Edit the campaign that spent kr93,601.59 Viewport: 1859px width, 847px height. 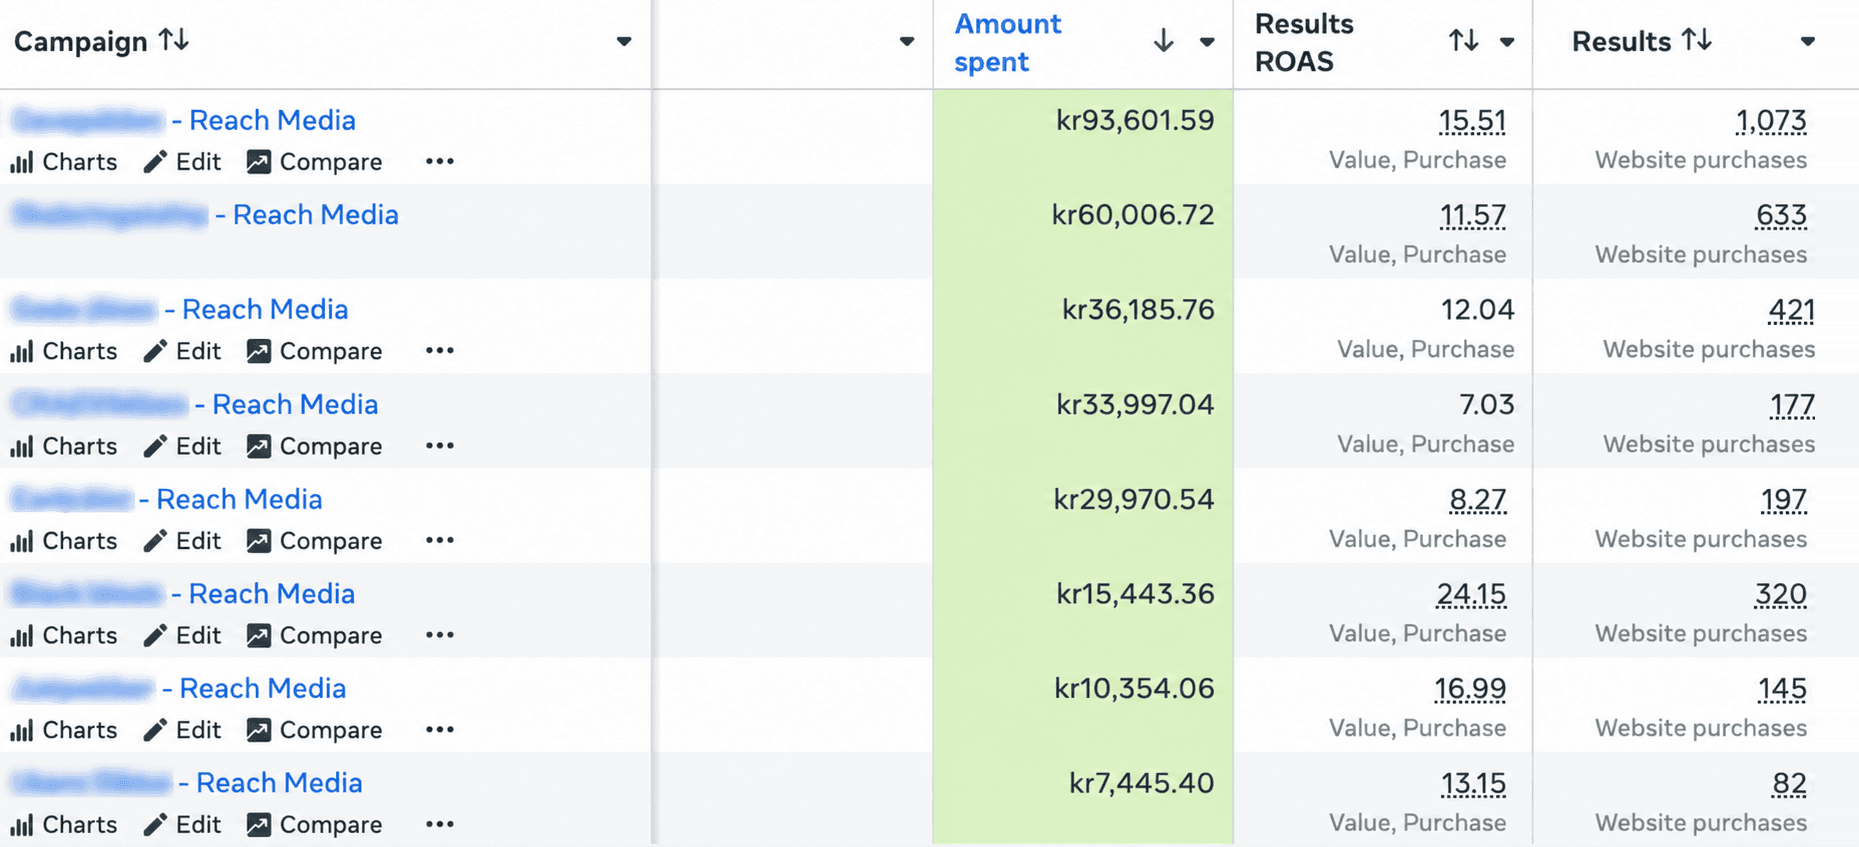(182, 162)
